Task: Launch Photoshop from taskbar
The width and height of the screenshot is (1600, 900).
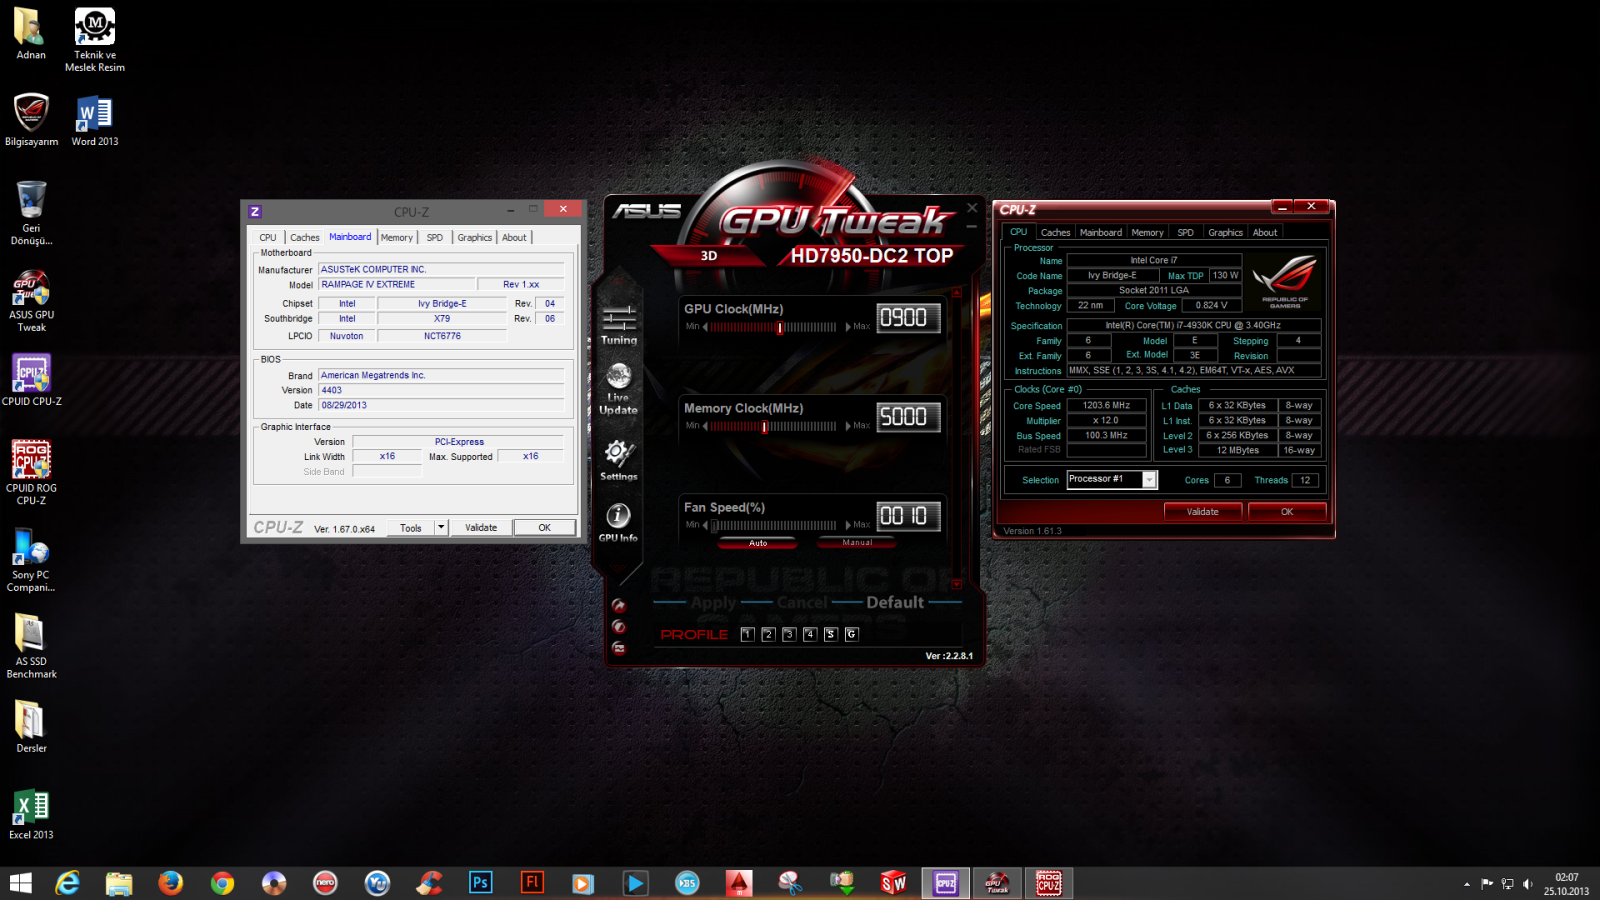Action: [x=481, y=883]
